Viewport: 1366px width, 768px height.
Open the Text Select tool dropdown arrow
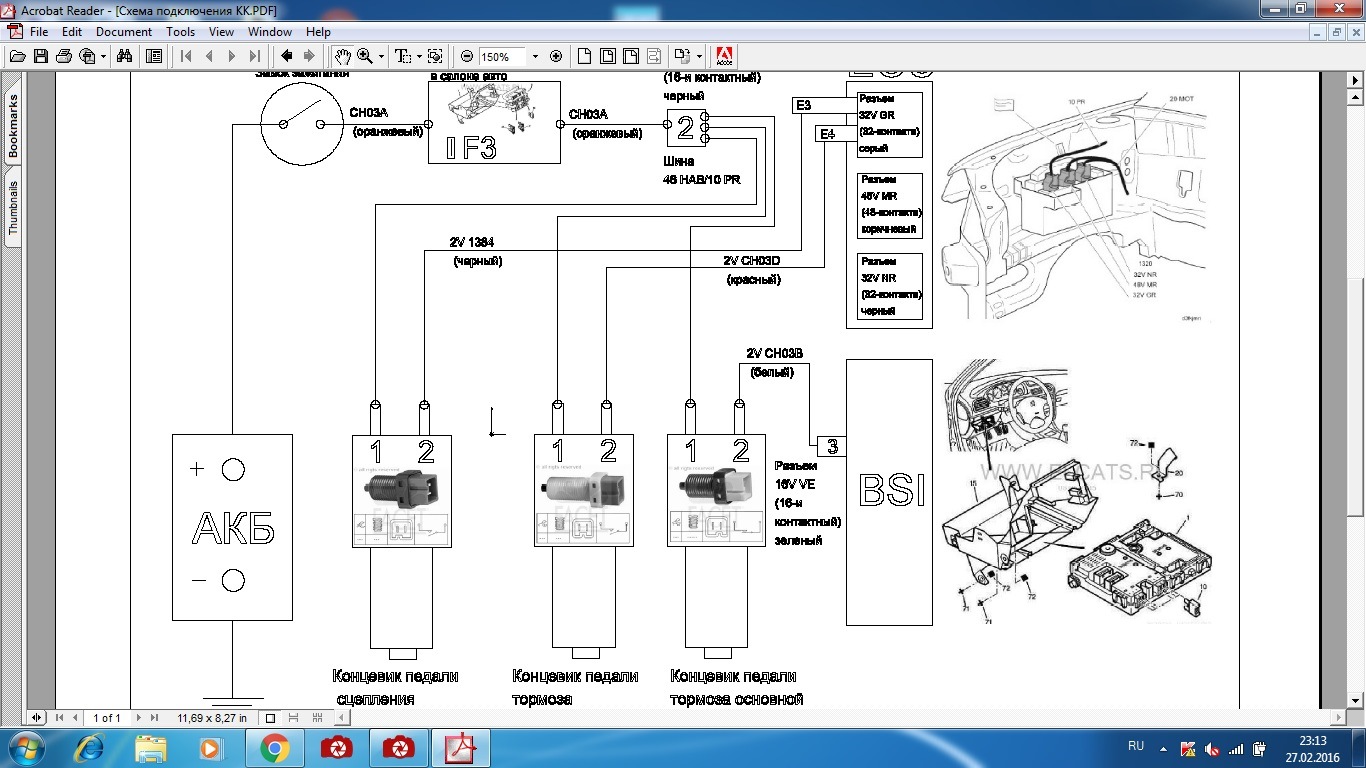tap(418, 56)
